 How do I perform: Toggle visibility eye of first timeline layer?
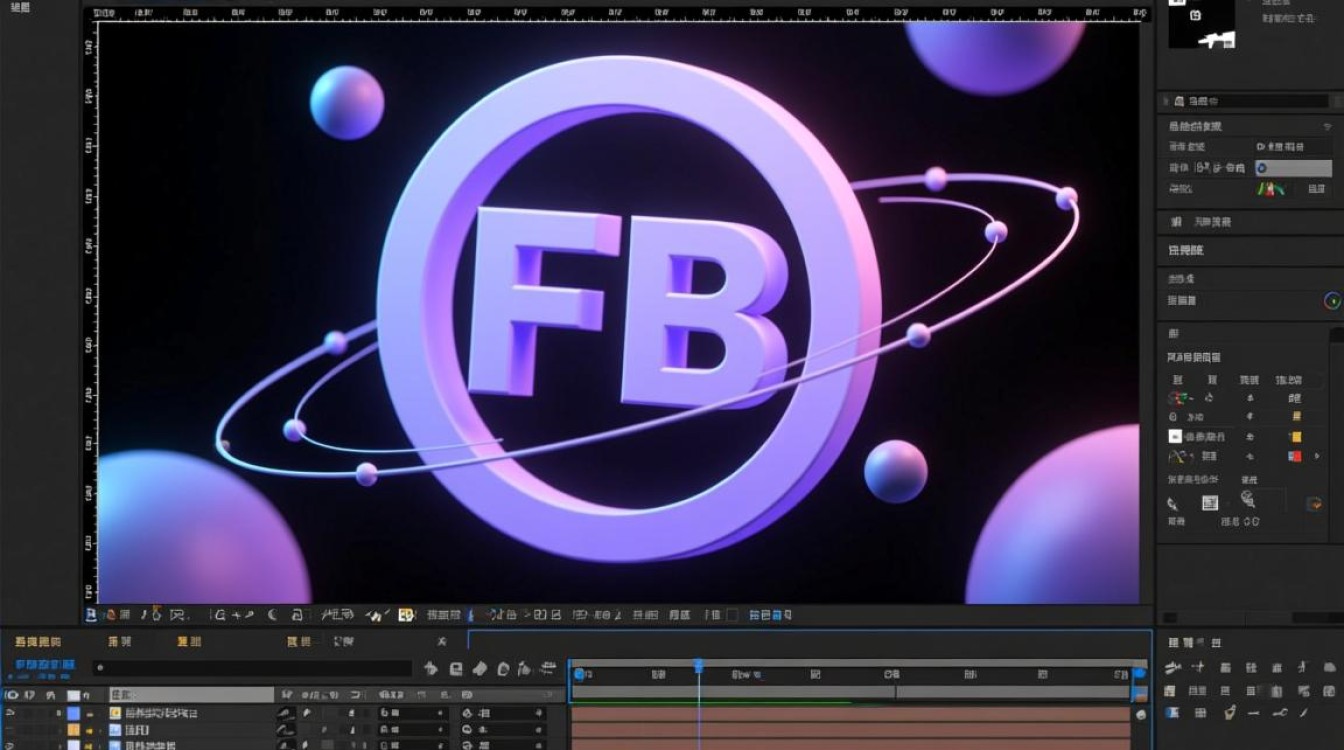10,713
